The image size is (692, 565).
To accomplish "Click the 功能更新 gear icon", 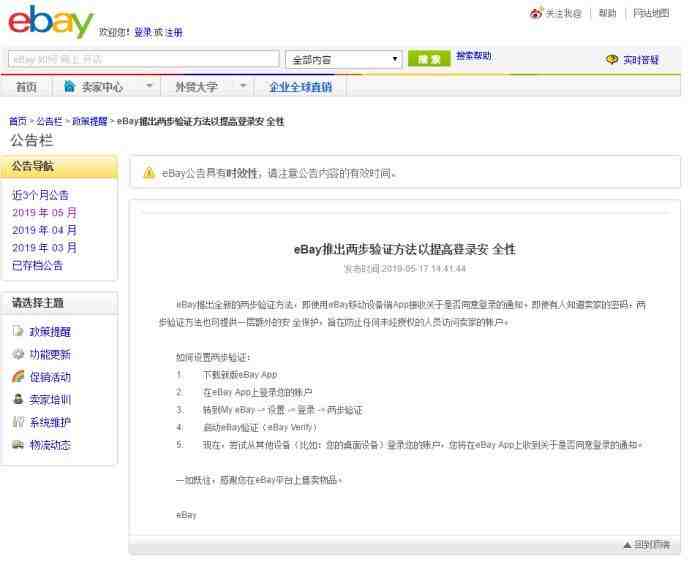I will [x=18, y=354].
